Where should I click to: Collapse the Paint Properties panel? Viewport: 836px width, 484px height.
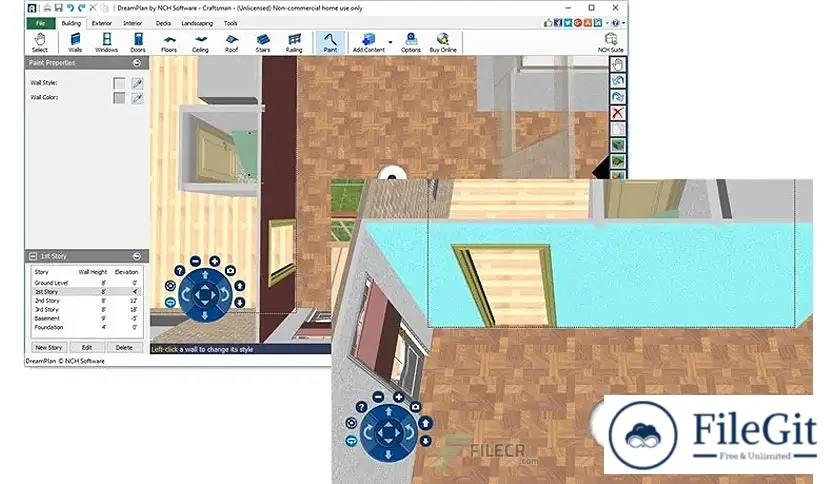click(137, 63)
